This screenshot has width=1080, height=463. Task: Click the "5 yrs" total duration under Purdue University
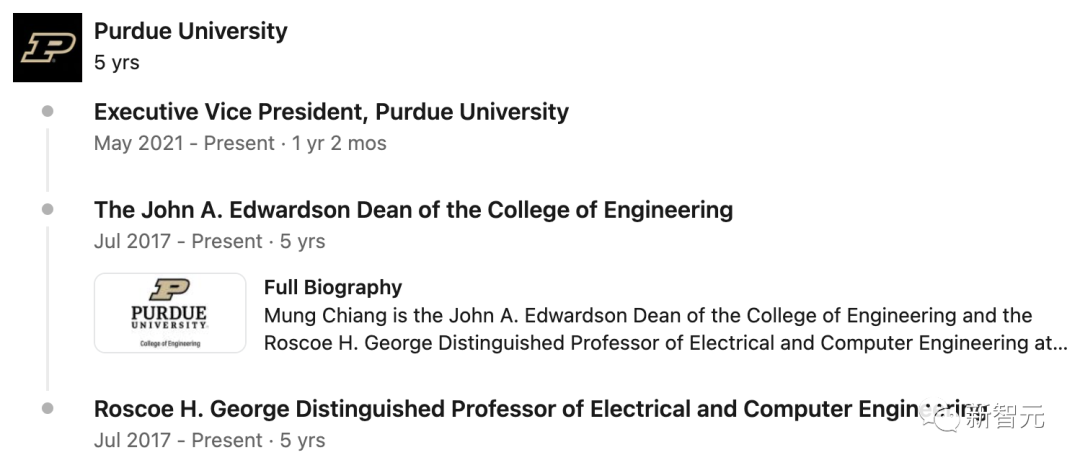[117, 62]
